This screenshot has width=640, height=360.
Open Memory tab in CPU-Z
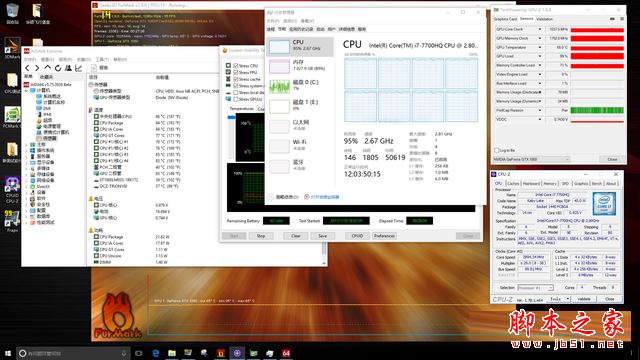coord(550,184)
